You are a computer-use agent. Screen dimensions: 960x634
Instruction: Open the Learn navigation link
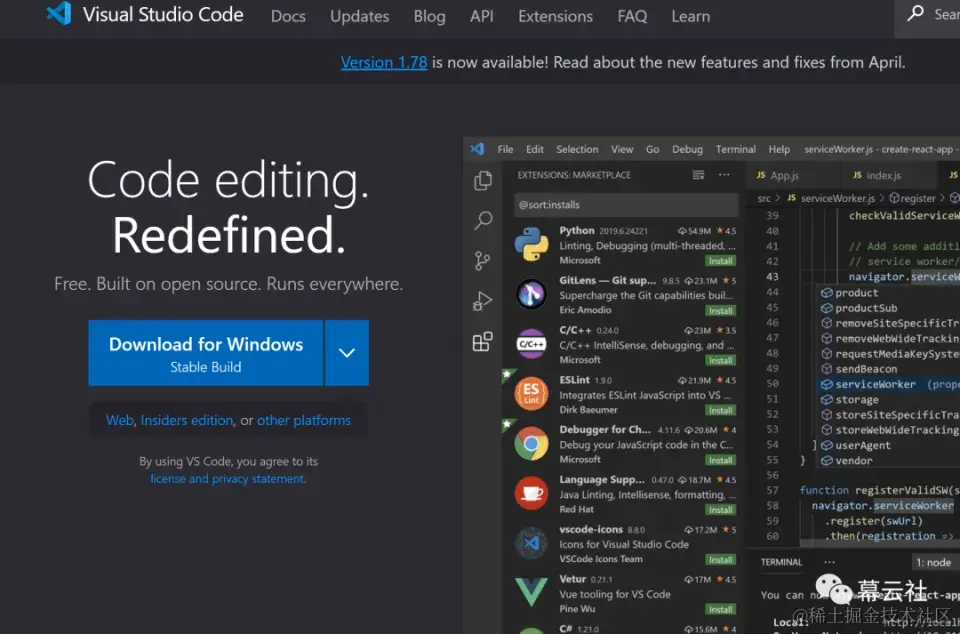691,16
